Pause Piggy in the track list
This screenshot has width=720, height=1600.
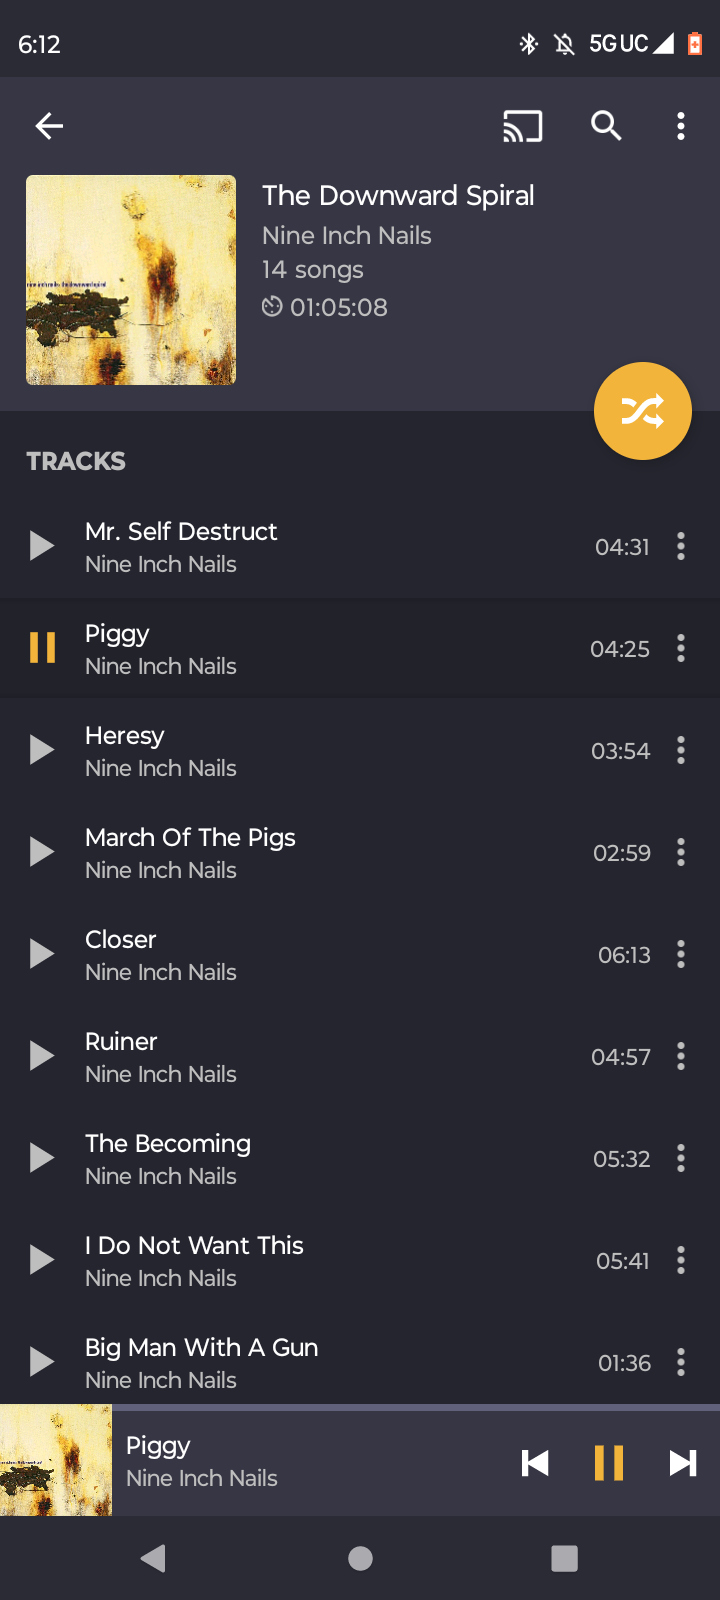pos(42,648)
